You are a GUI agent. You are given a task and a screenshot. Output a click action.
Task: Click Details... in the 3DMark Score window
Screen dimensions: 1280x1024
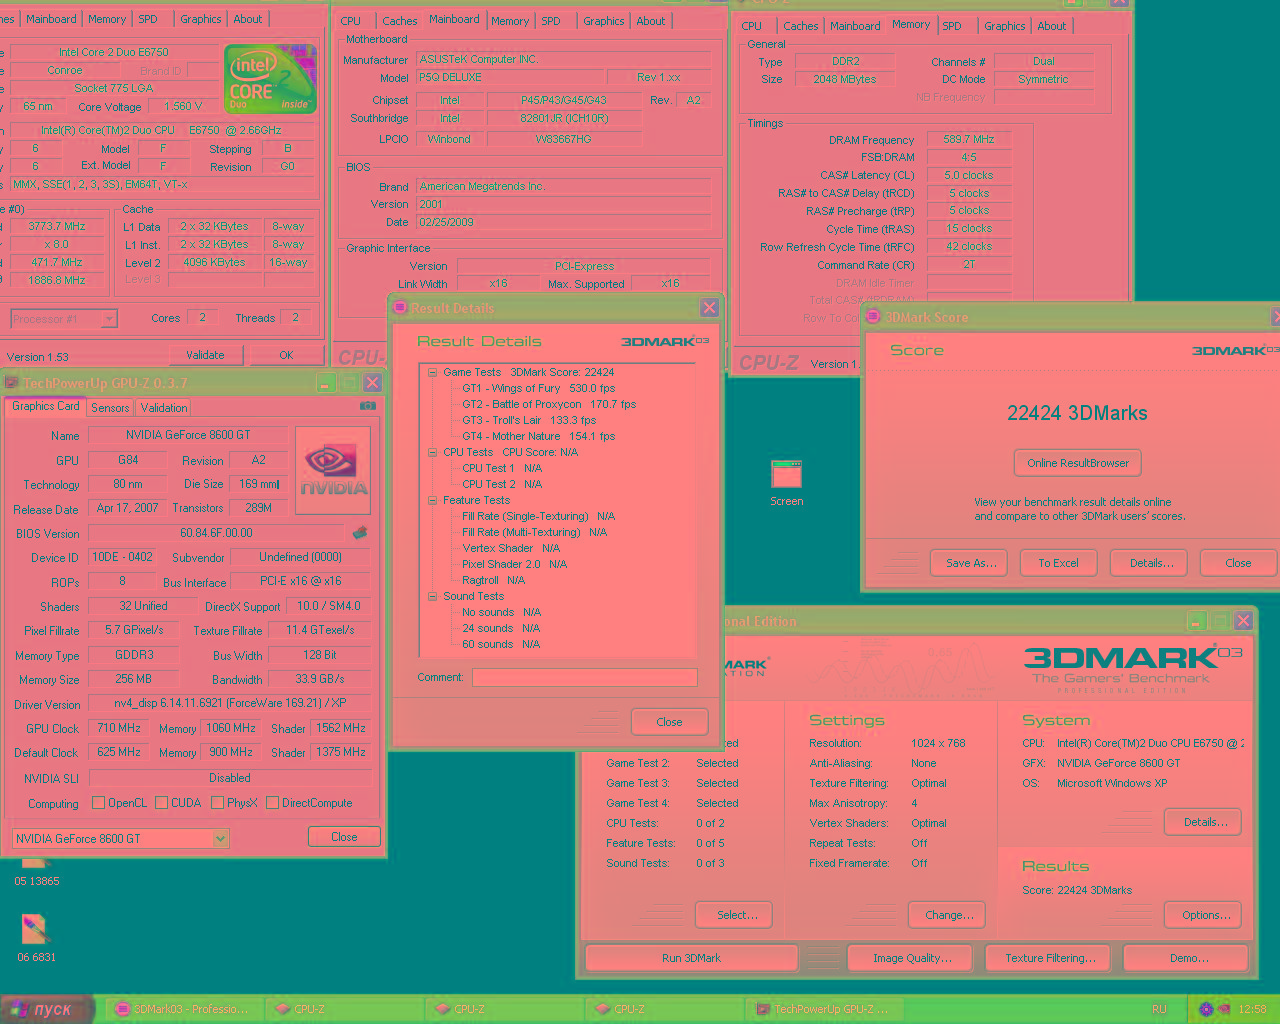(x=1151, y=563)
